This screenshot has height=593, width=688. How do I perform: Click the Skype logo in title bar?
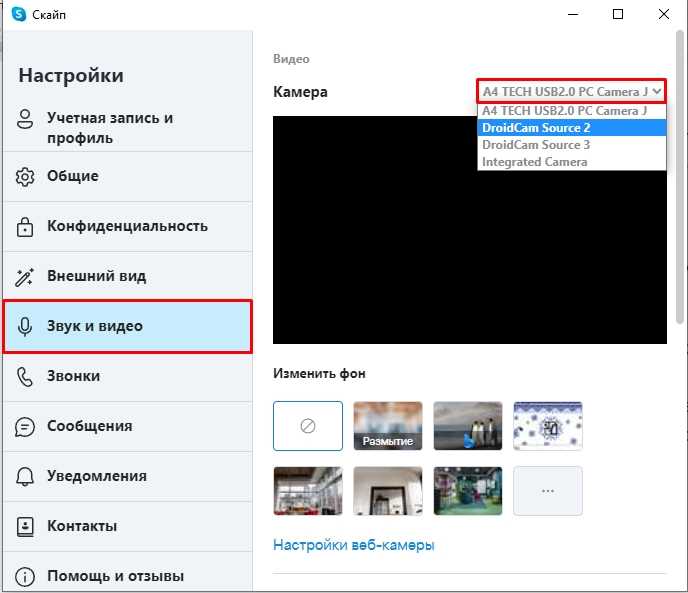coord(19,14)
